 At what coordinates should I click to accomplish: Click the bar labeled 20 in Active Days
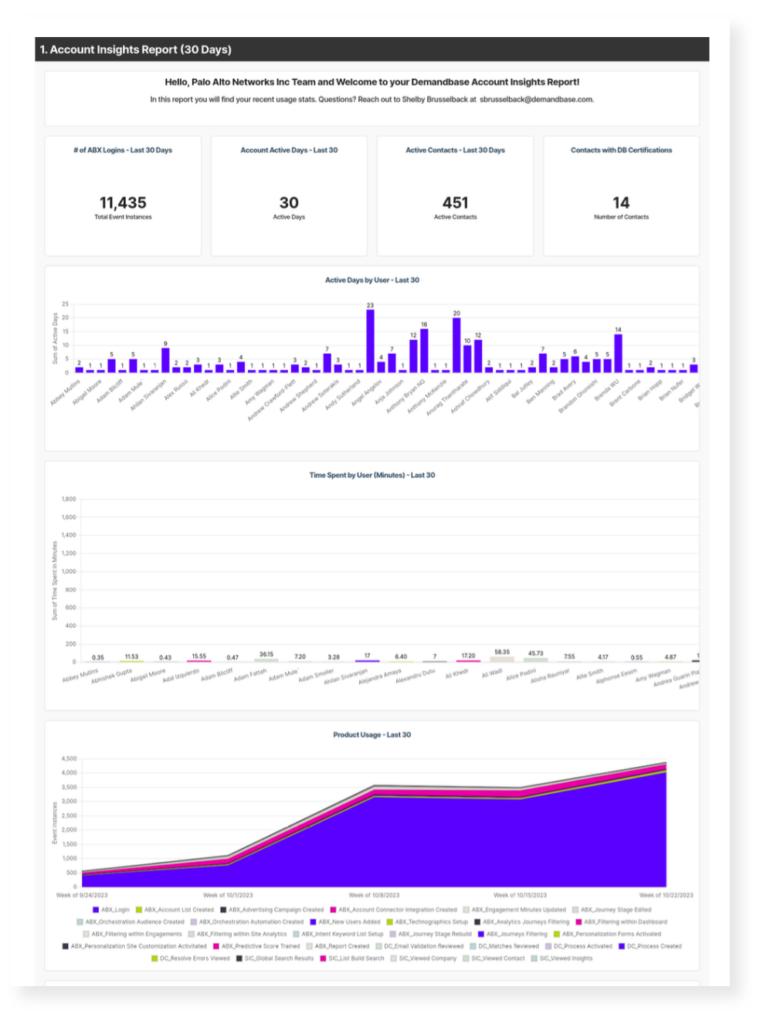tap(456, 345)
